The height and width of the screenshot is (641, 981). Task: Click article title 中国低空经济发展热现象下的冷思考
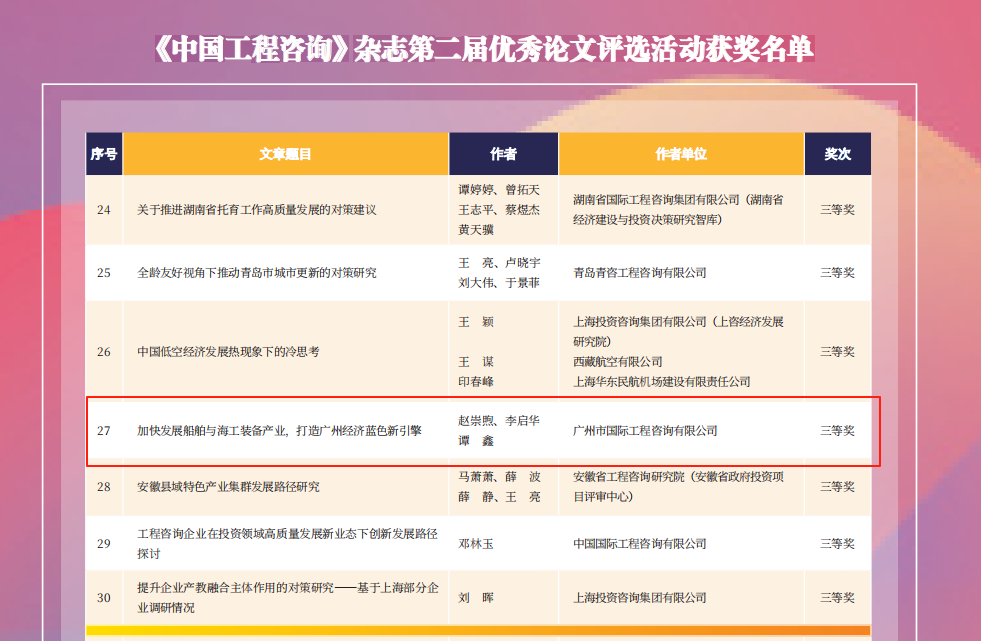[228, 352]
